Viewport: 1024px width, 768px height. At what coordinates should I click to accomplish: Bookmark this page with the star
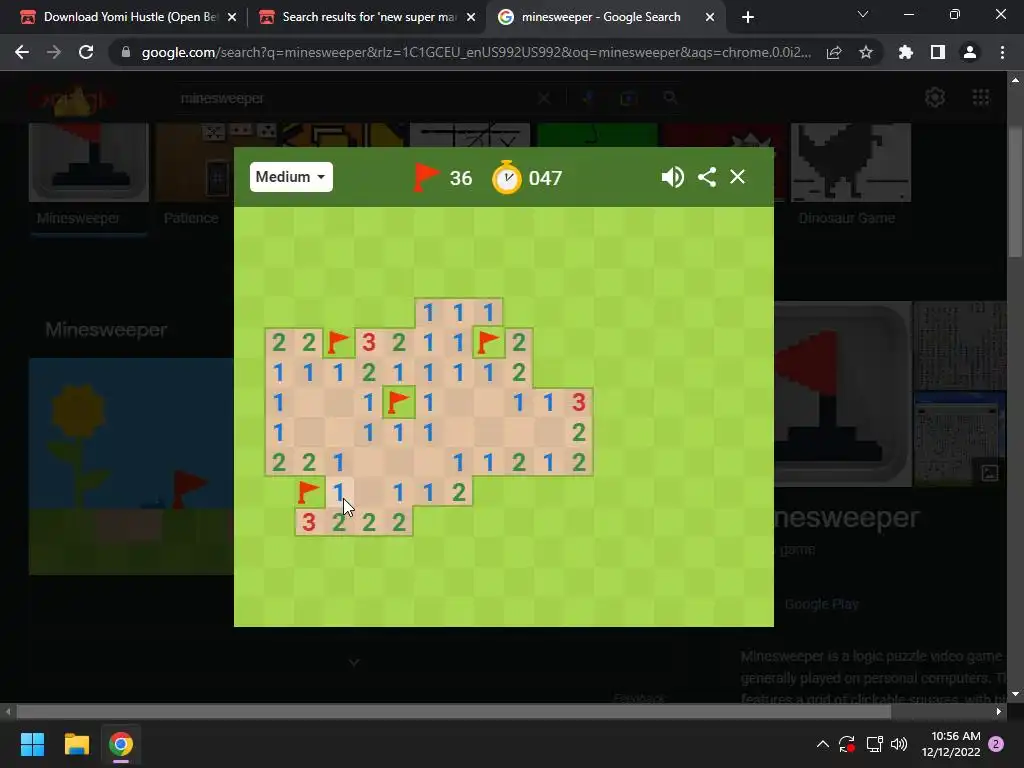pos(866,52)
